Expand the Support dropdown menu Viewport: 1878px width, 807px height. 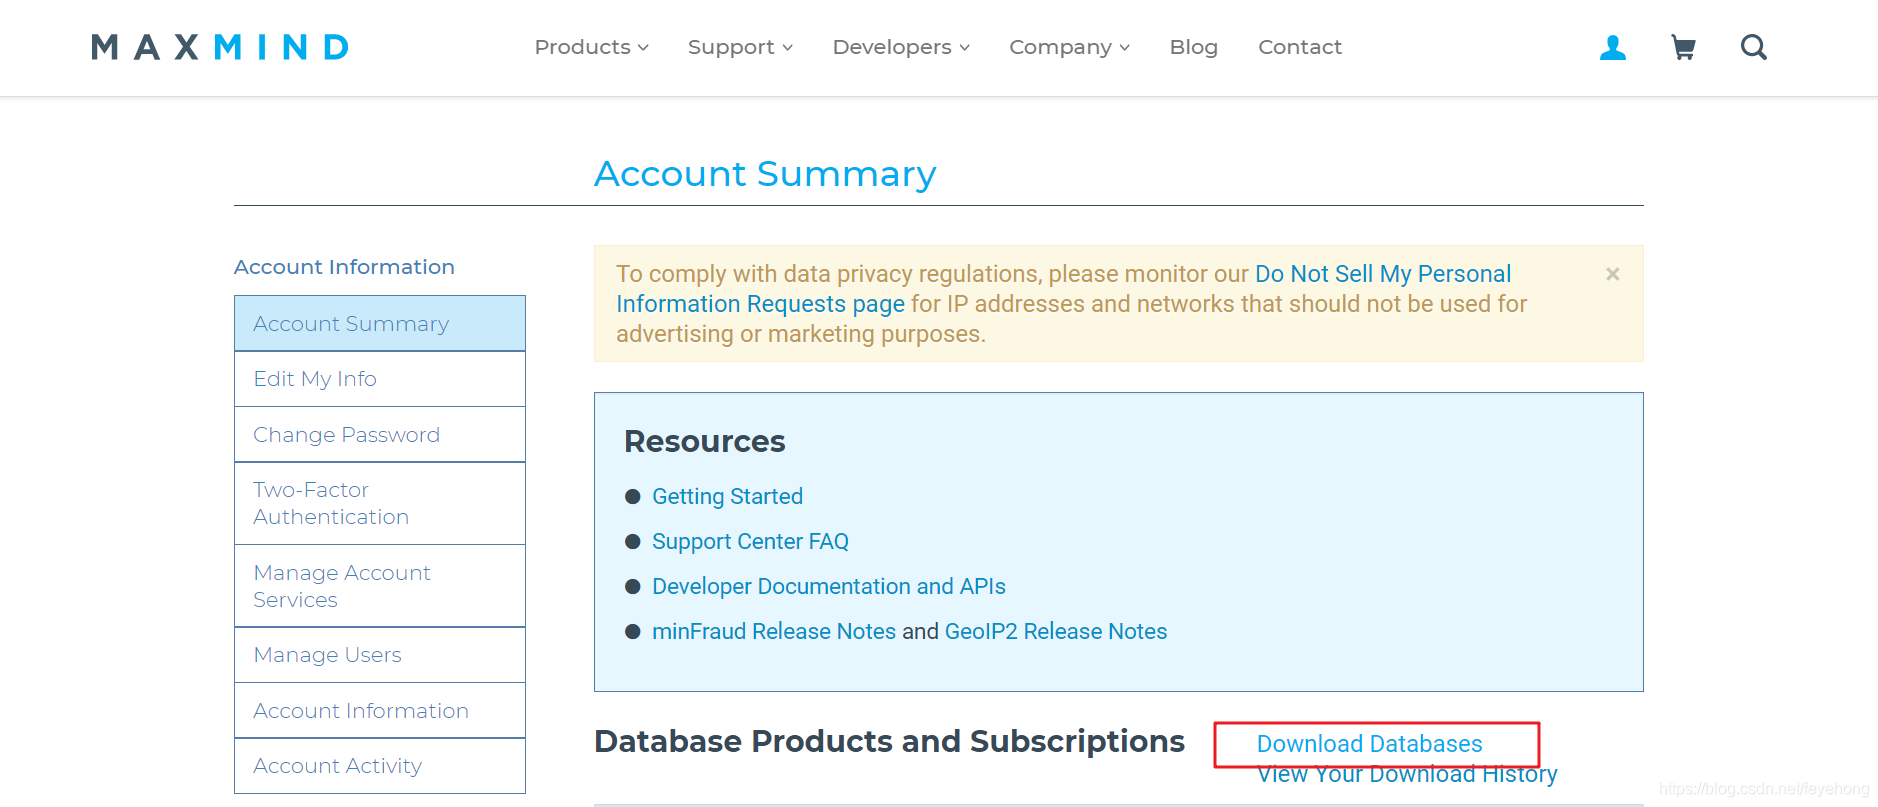pyautogui.click(x=740, y=47)
